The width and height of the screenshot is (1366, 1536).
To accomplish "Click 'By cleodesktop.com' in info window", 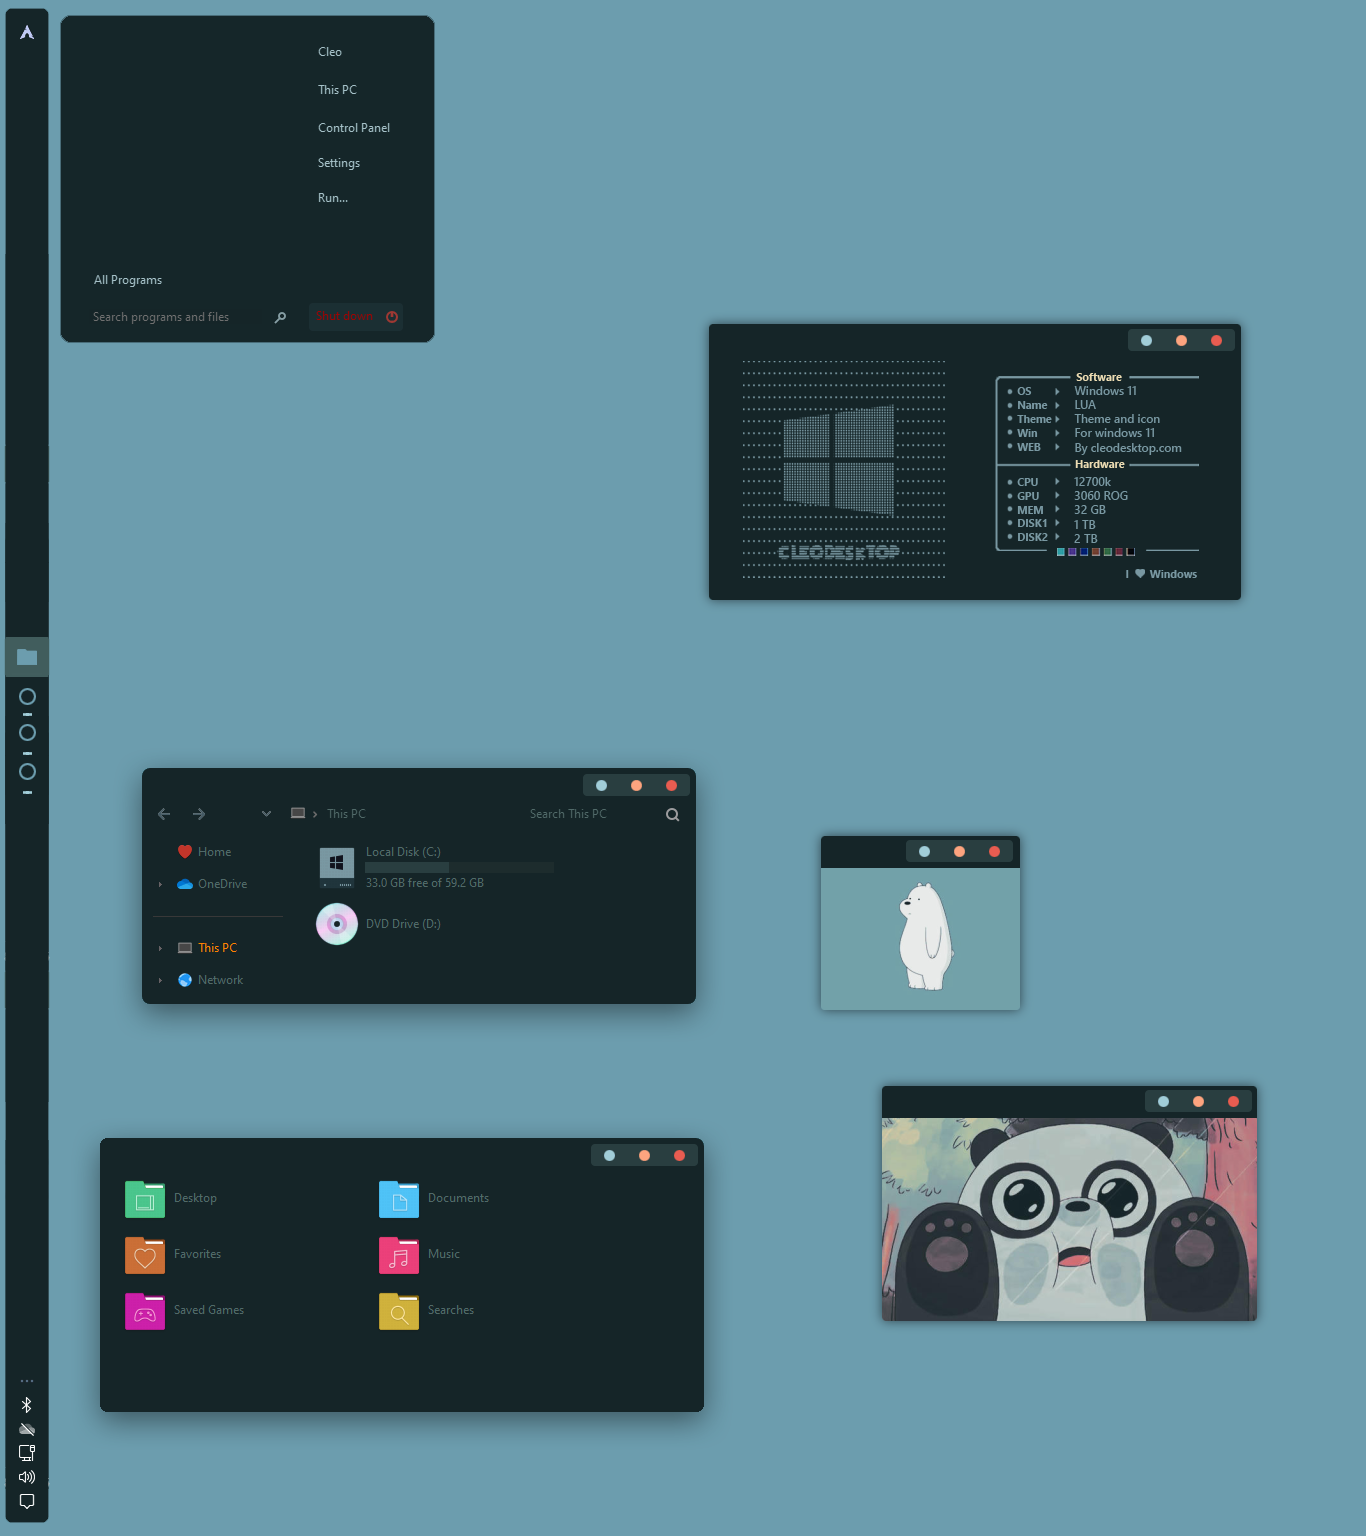I will click(x=1128, y=448).
